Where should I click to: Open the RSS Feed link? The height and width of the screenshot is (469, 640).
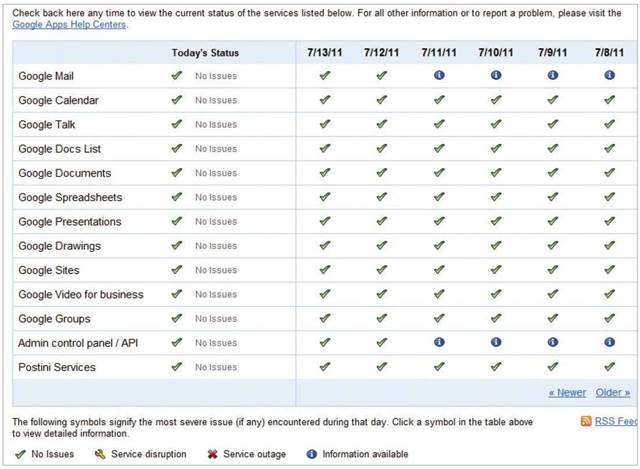pos(616,421)
